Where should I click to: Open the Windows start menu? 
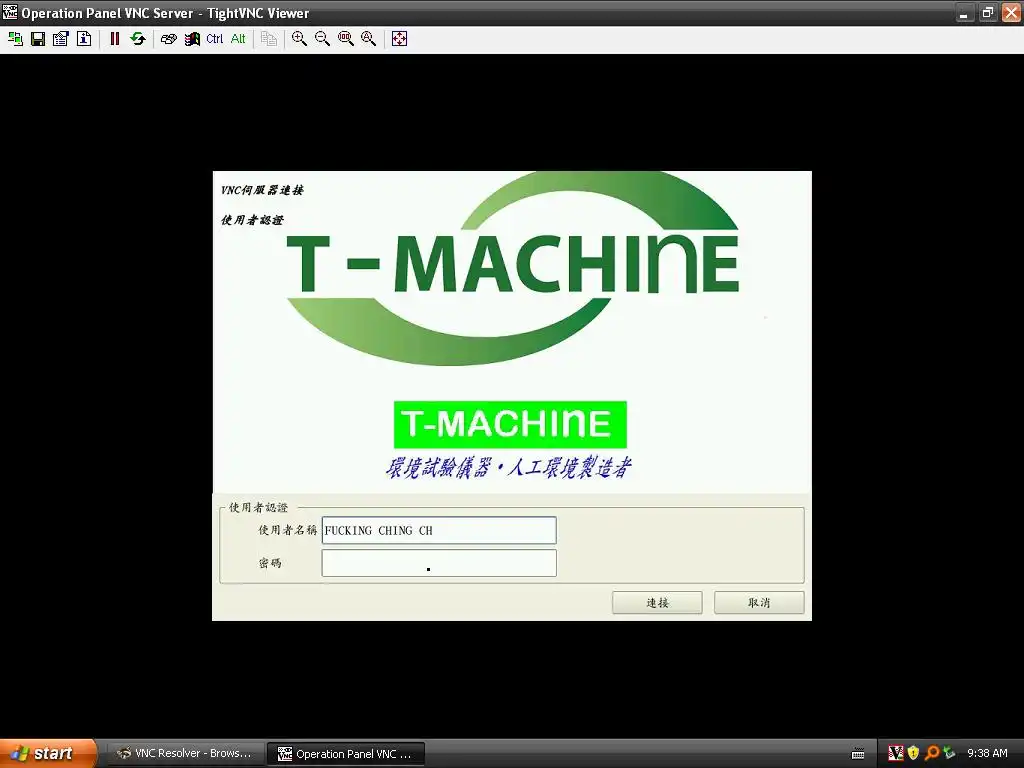click(x=48, y=753)
